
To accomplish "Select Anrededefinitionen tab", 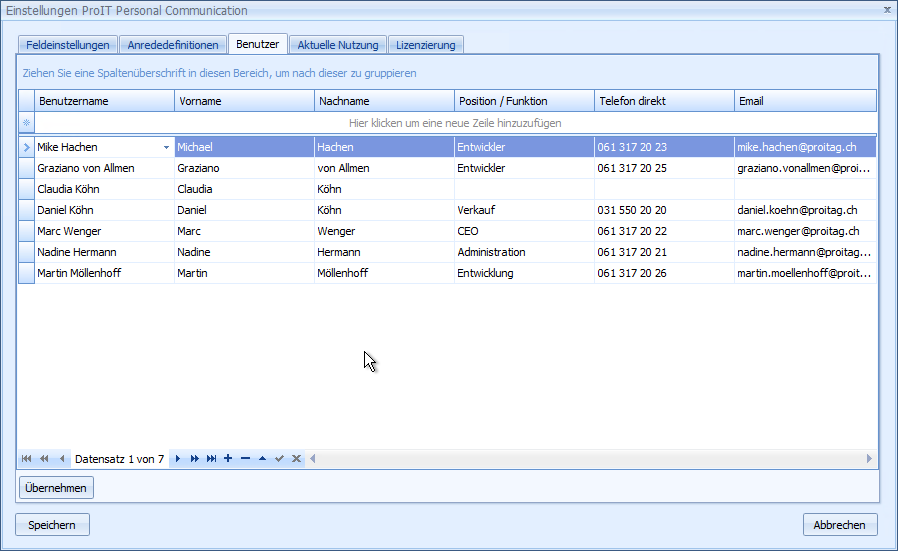I will (173, 45).
